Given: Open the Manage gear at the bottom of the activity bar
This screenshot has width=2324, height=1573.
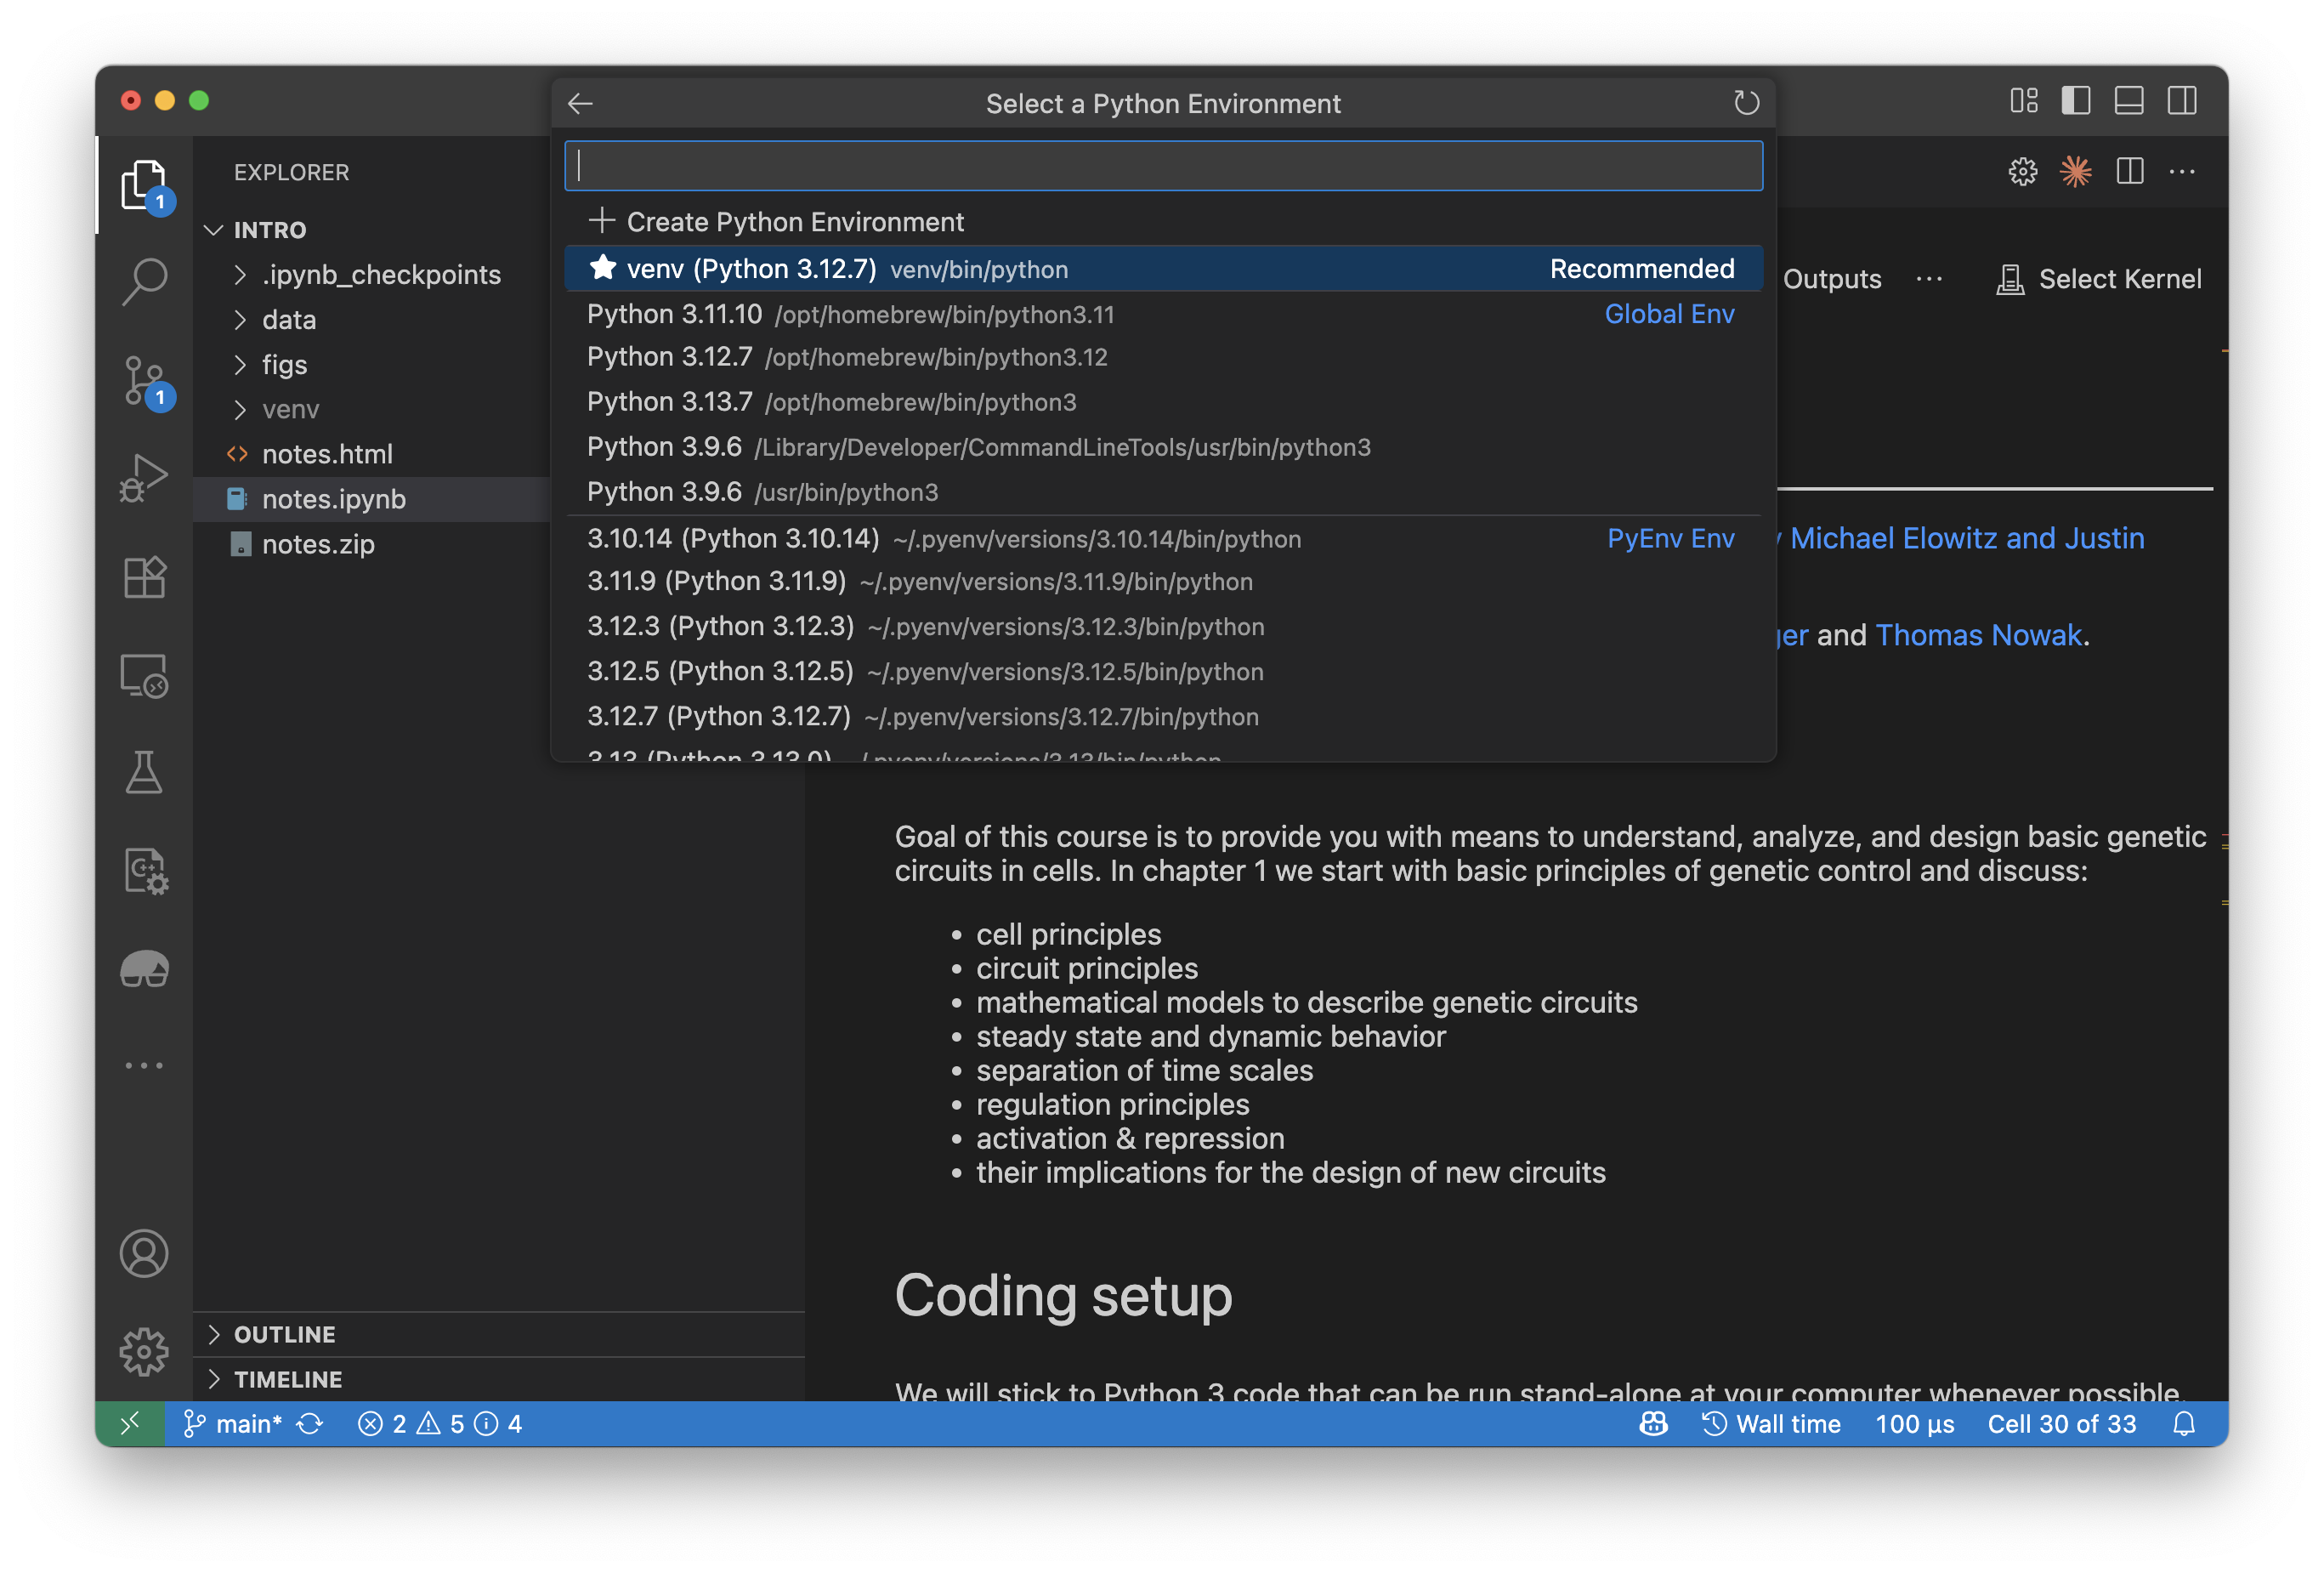Looking at the screenshot, I should pyautogui.click(x=145, y=1351).
